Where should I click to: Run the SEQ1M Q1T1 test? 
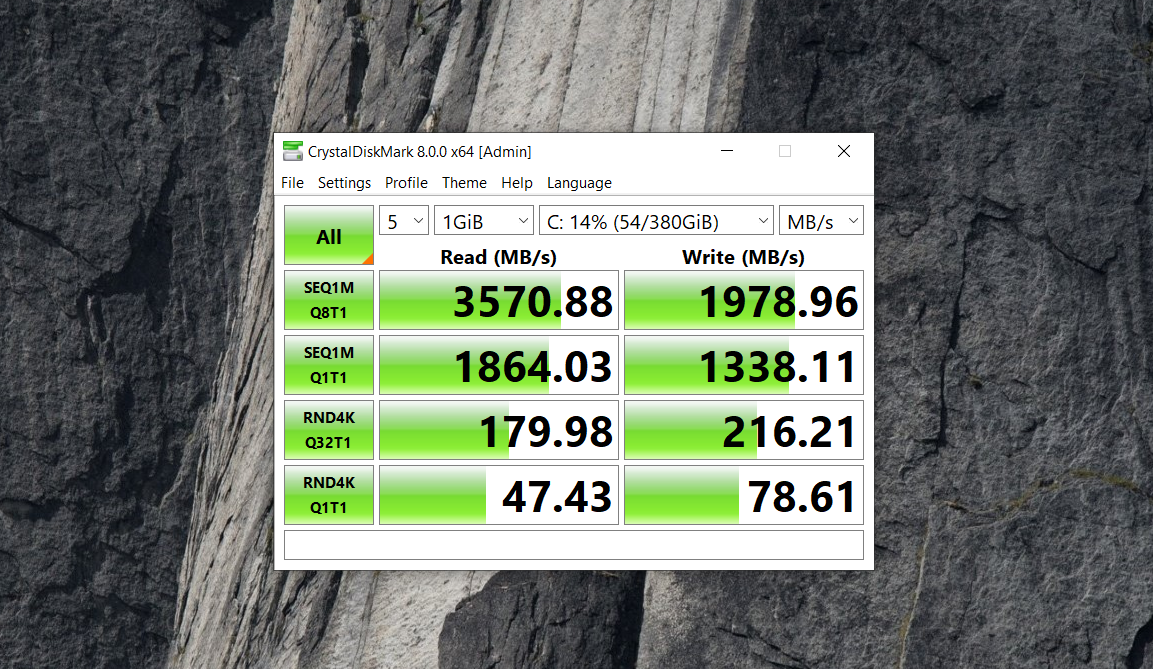tap(329, 365)
